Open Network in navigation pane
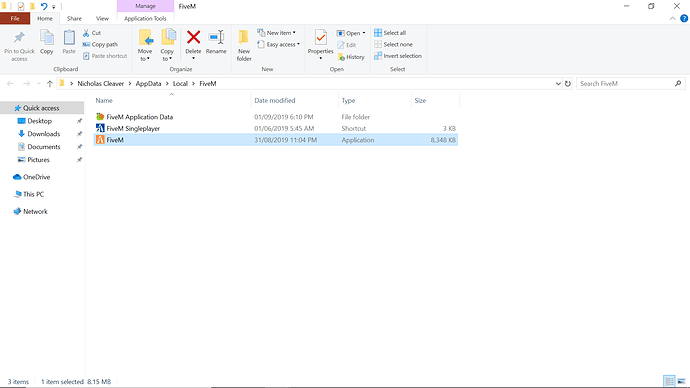Screen dimensions: 690x388 (x=35, y=212)
